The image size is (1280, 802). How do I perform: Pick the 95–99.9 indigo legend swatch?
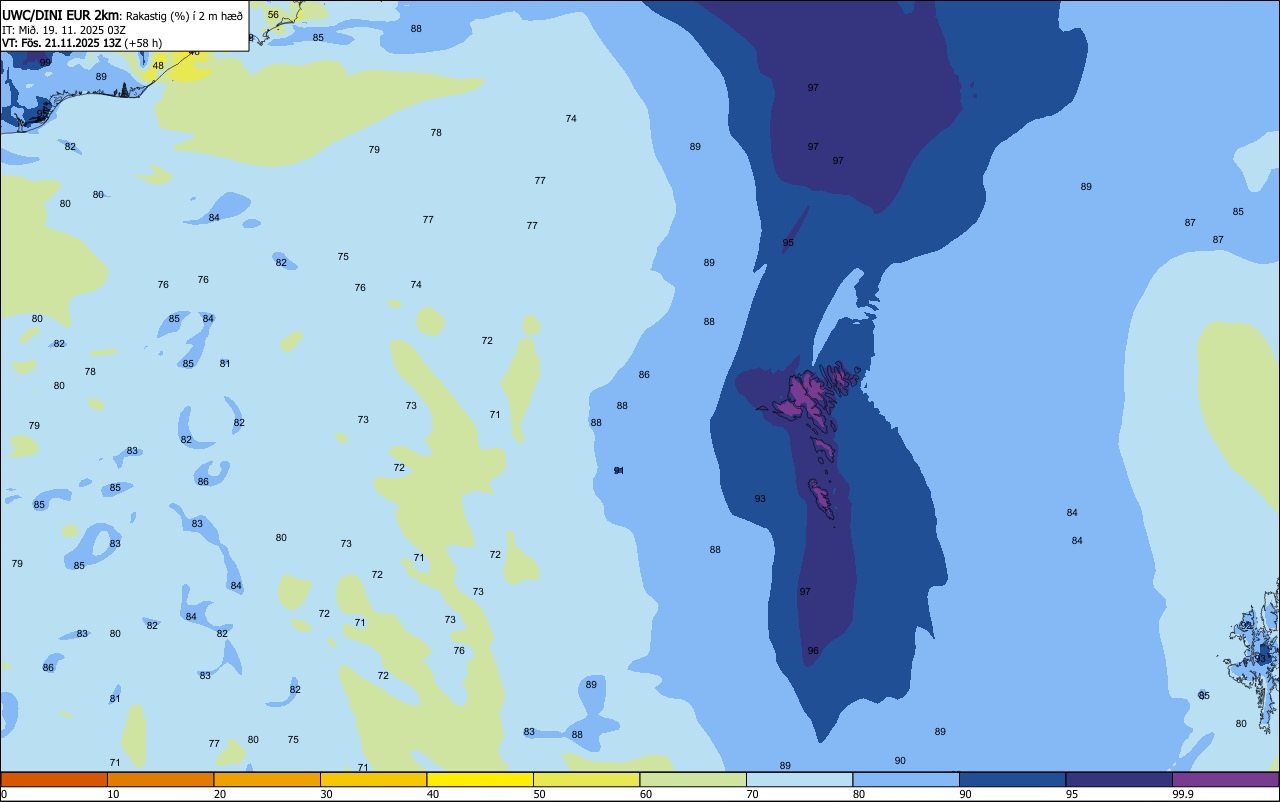[x=1119, y=779]
